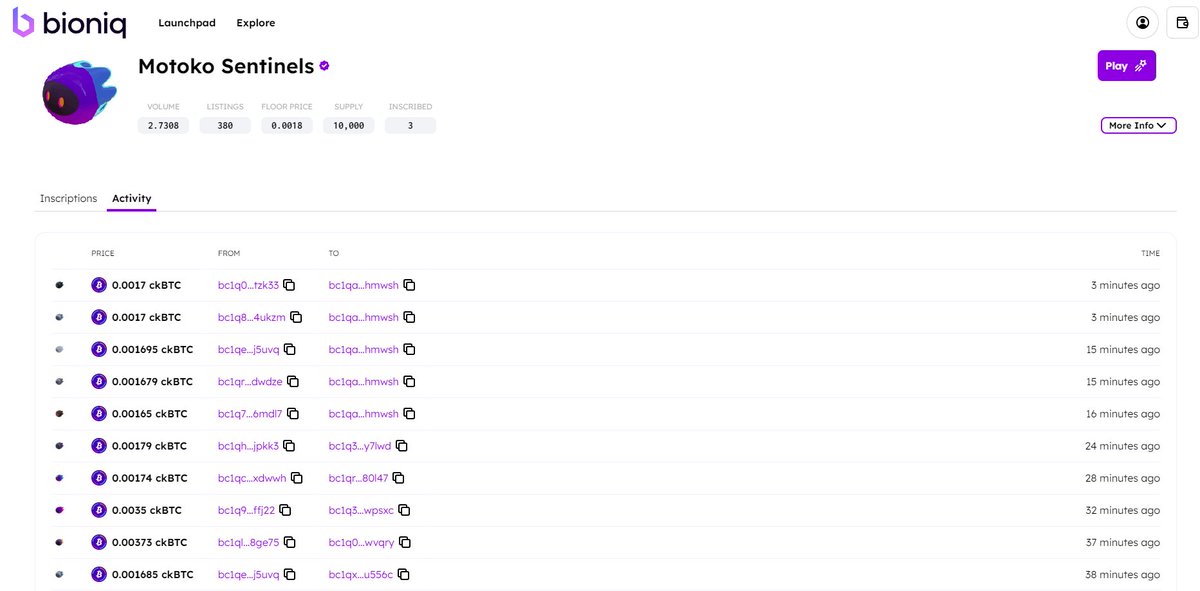Click the Motoko Sentinels title

(226, 67)
